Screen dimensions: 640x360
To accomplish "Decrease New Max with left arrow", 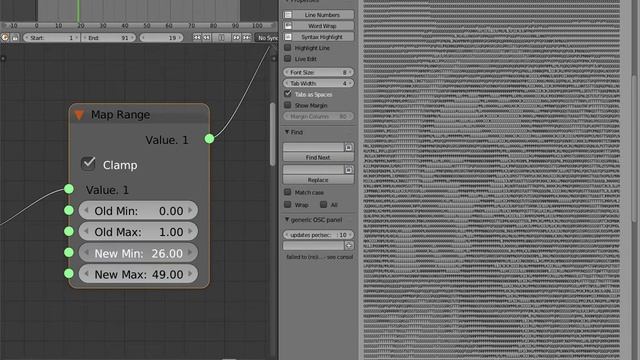I will pos(86,274).
